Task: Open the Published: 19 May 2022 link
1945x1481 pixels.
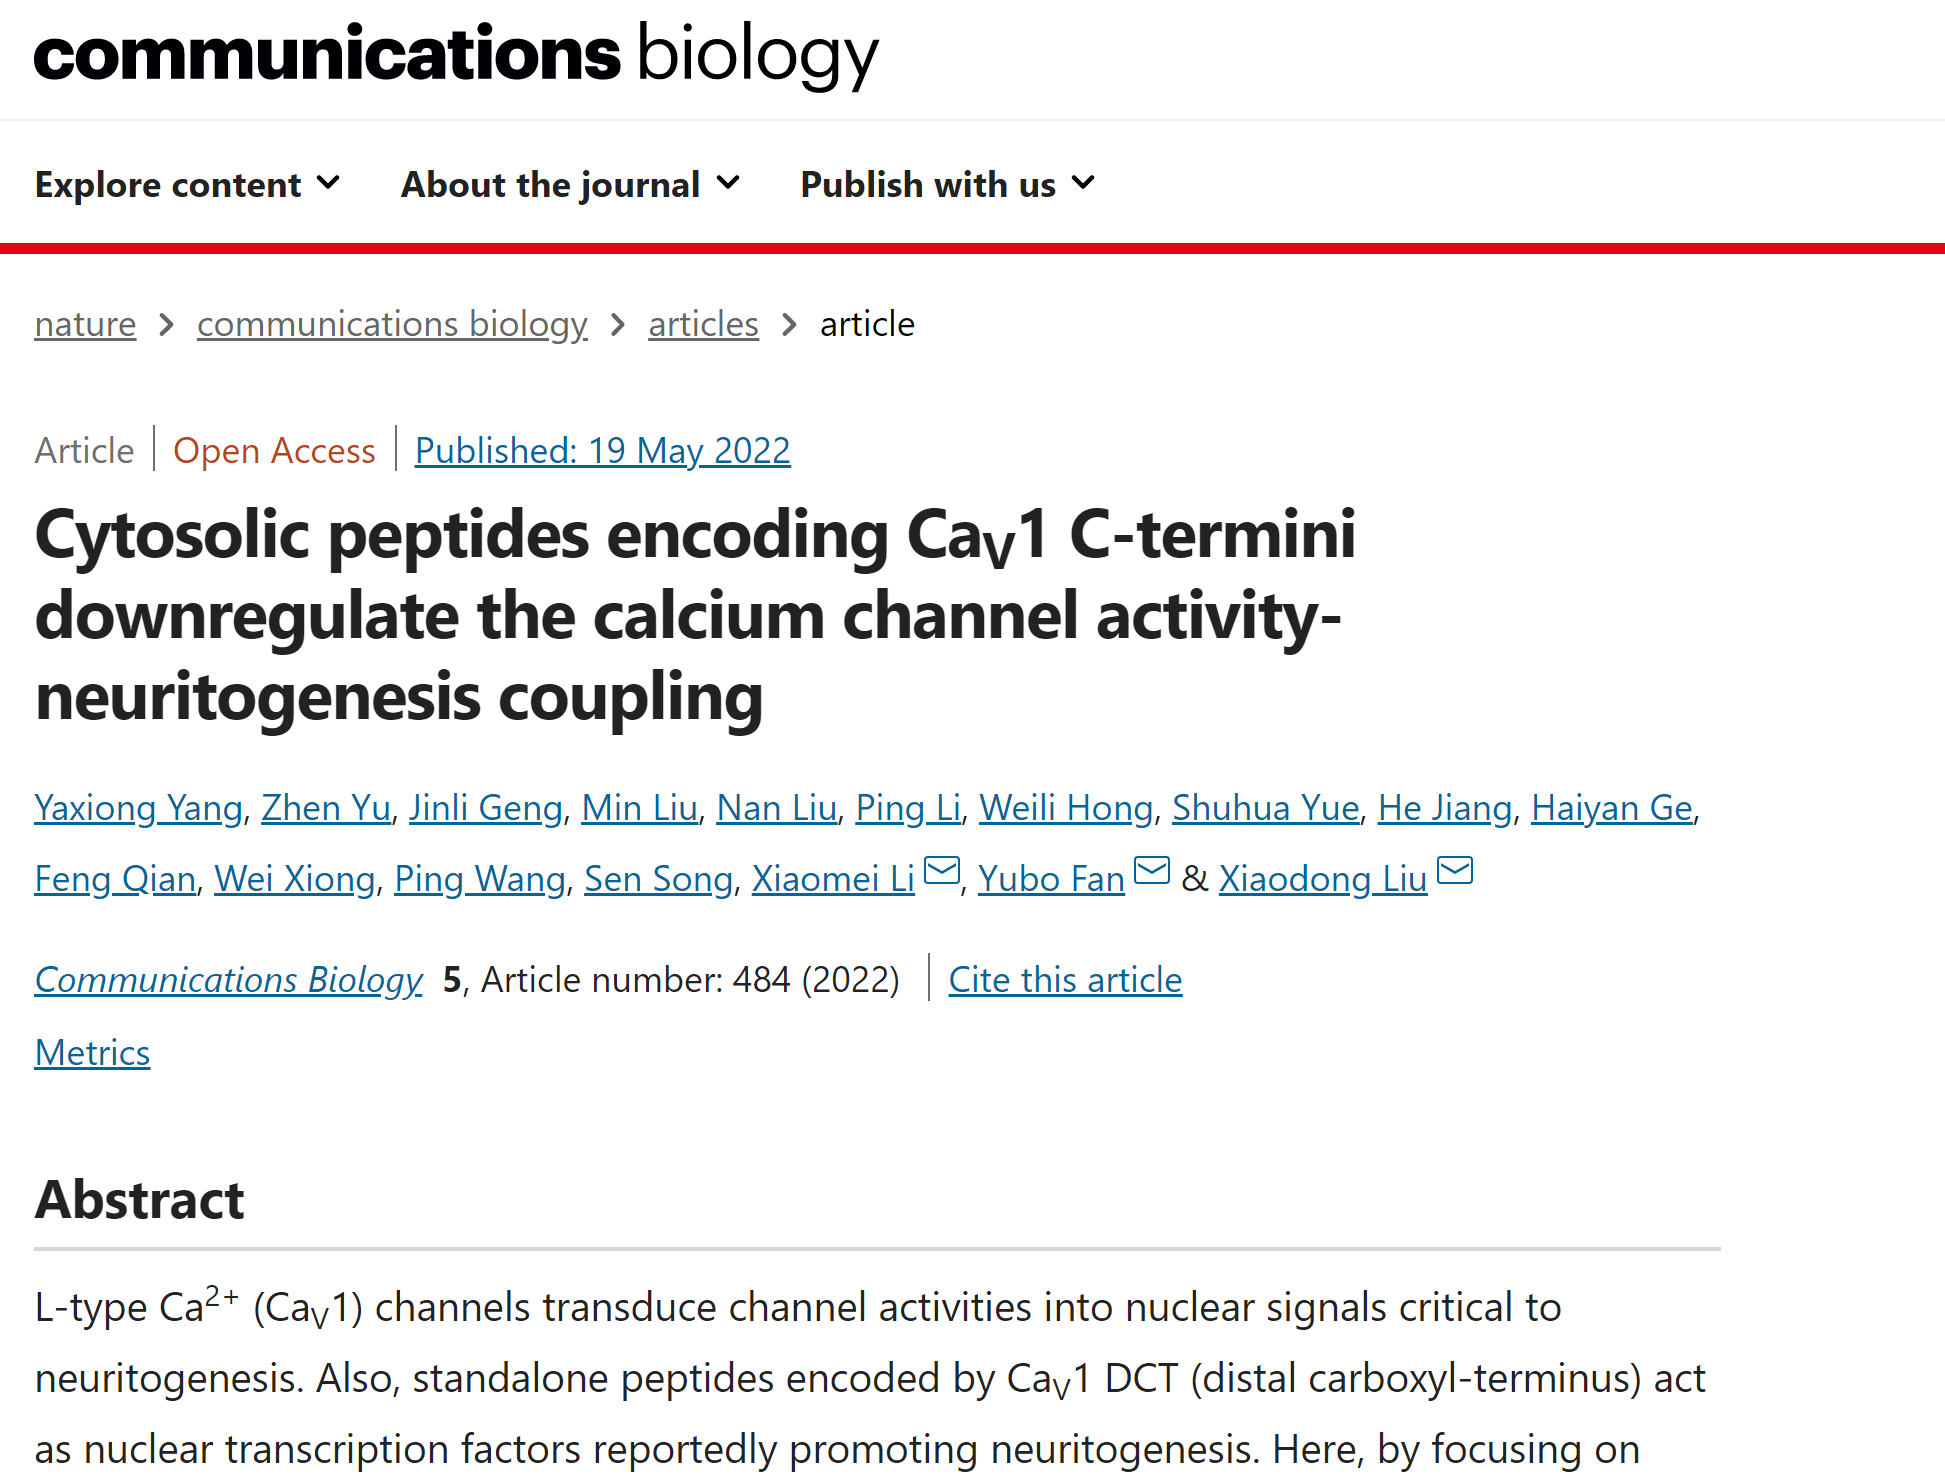Action: [x=602, y=451]
